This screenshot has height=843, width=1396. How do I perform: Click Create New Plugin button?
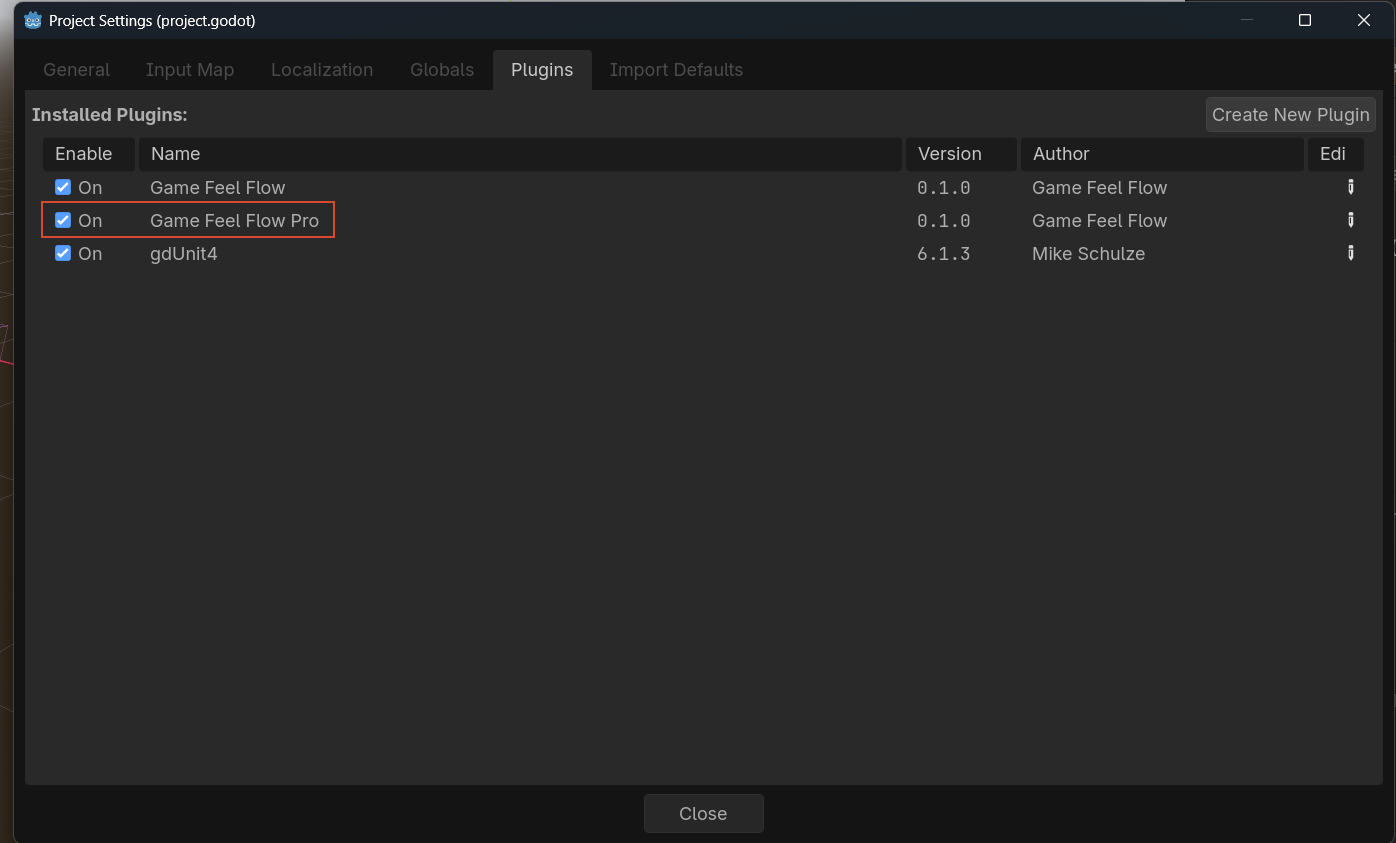(1291, 114)
